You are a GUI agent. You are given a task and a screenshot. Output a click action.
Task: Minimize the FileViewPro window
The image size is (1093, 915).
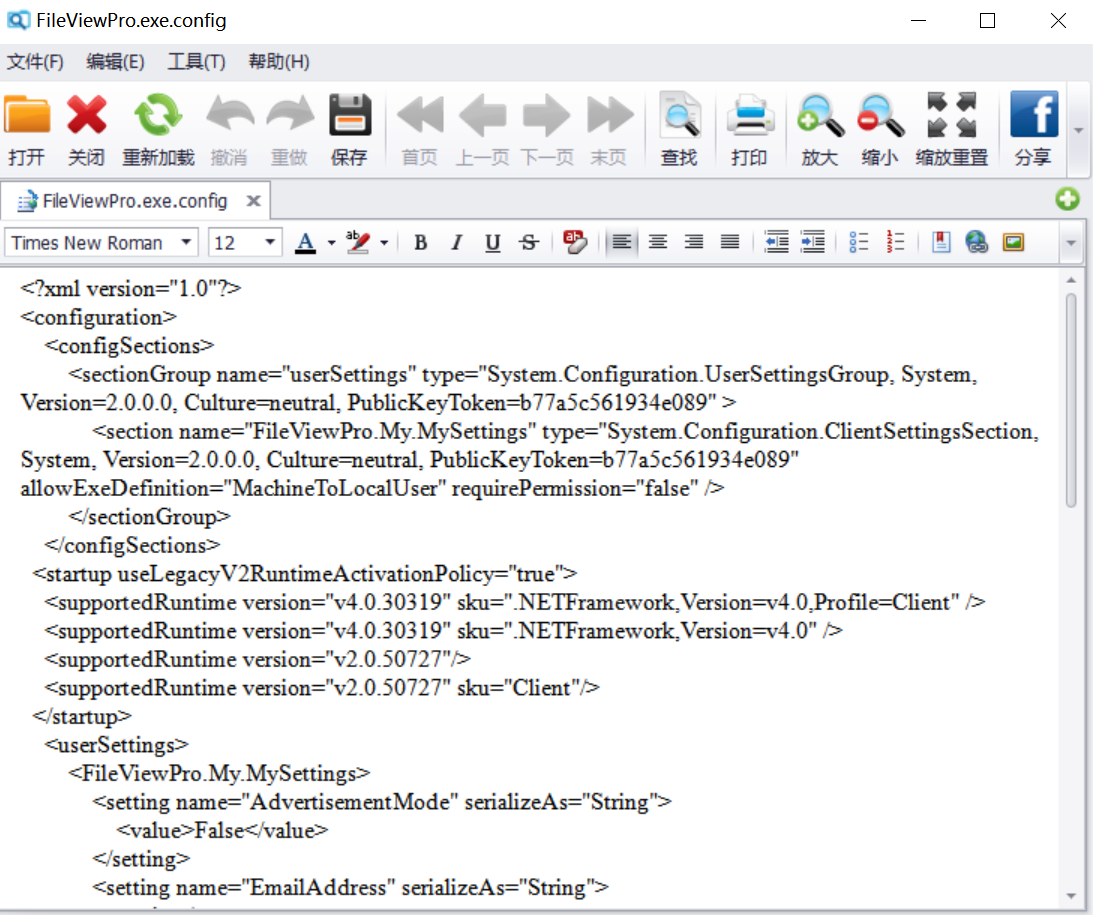(918, 20)
